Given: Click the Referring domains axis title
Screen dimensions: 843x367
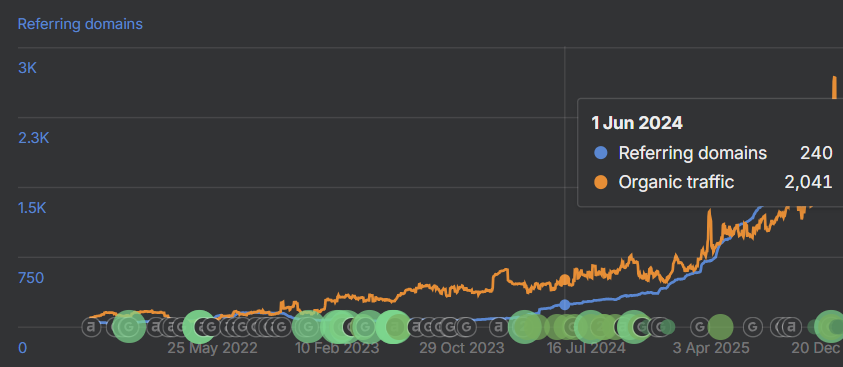Looking at the screenshot, I should pyautogui.click(x=80, y=24).
